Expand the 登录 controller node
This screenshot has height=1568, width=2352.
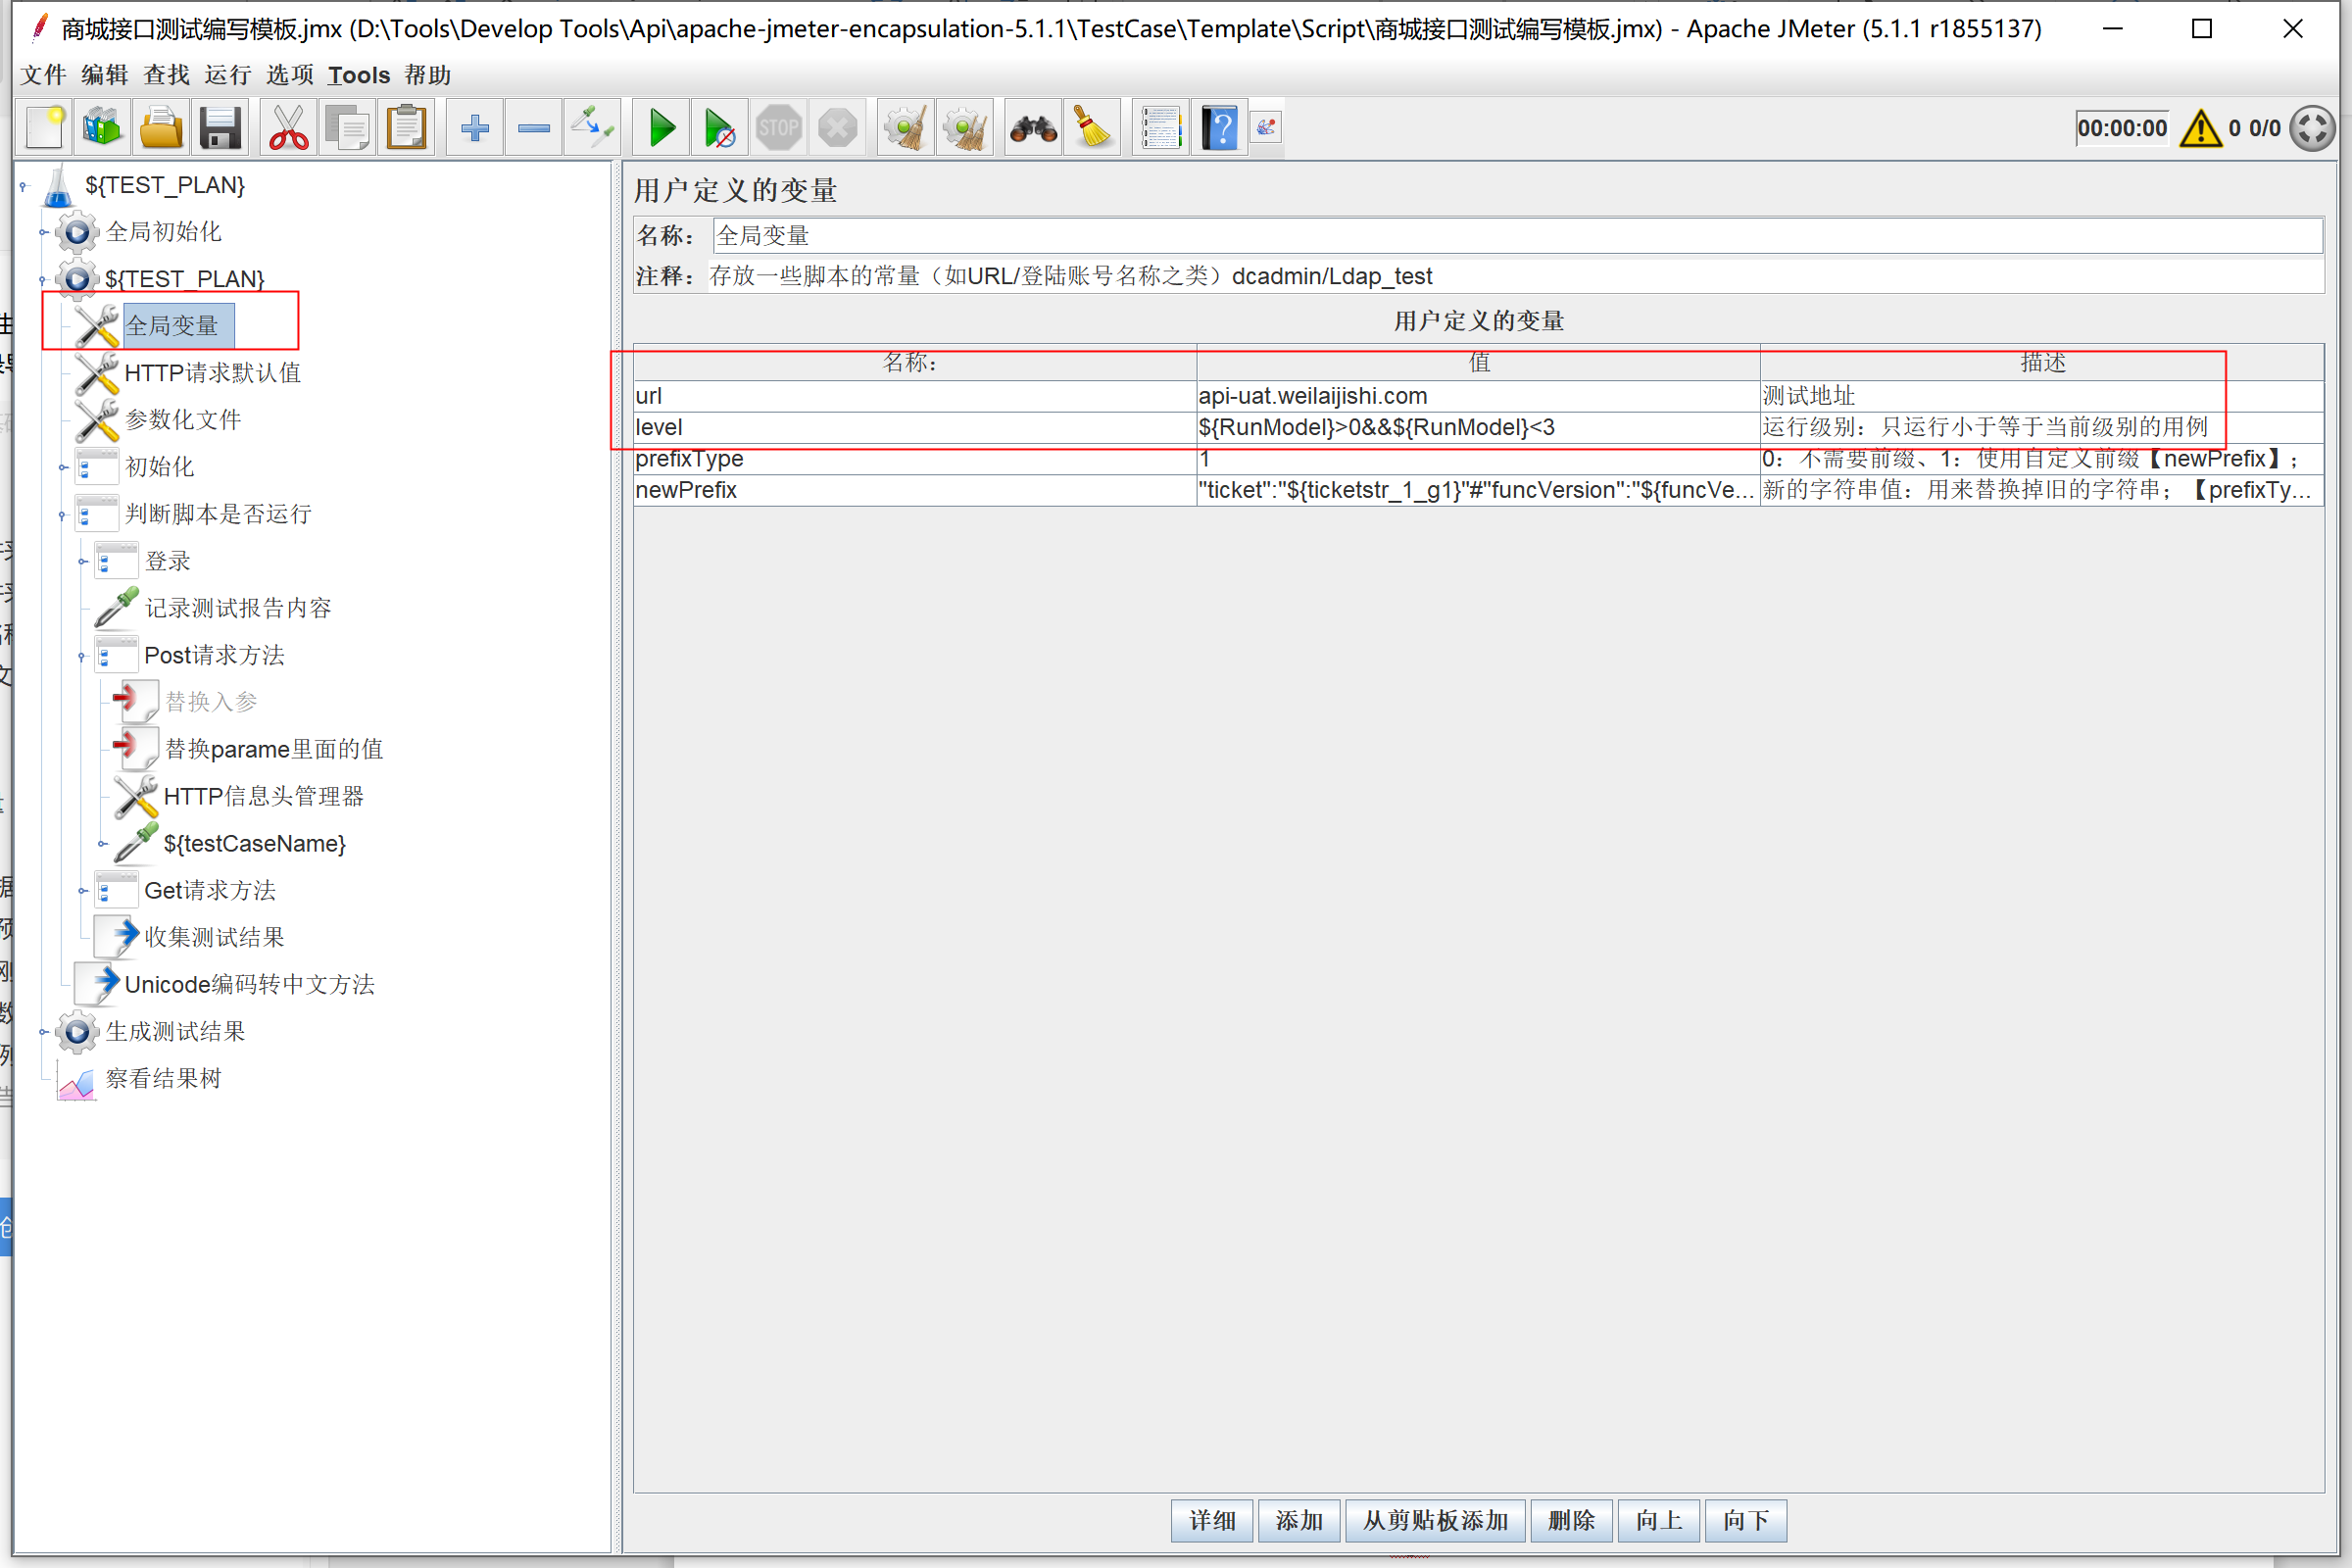pyautogui.click(x=83, y=562)
